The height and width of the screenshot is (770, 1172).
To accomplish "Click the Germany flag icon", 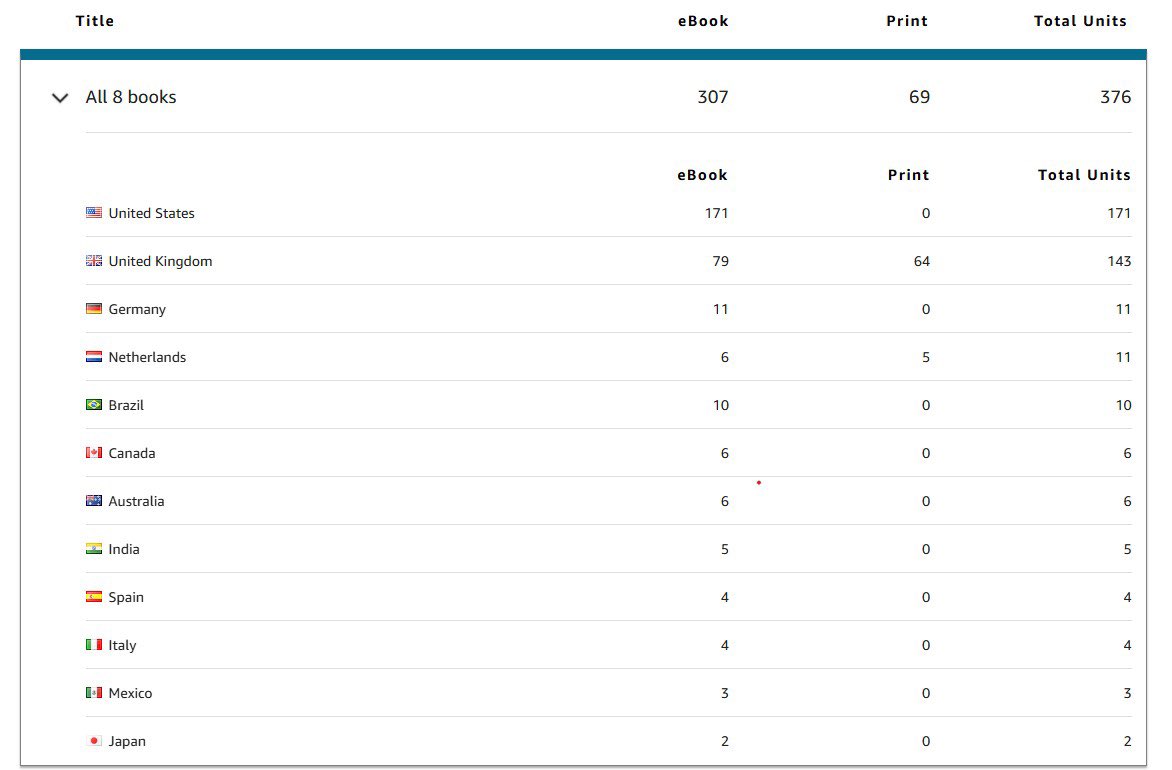I will [93, 309].
